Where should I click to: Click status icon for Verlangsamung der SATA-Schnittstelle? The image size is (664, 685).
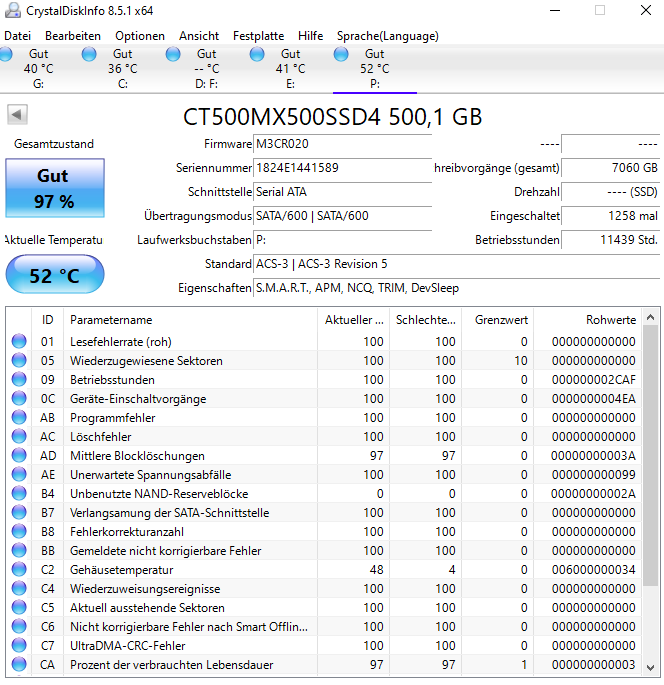click(x=19, y=512)
